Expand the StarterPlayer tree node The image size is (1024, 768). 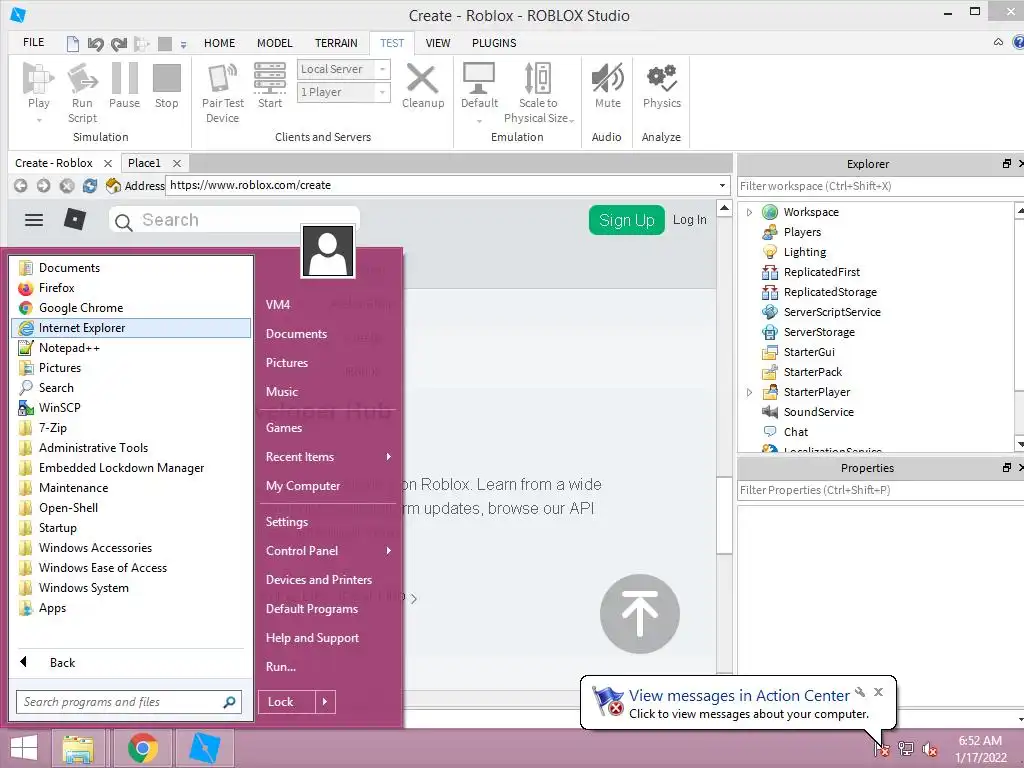pyautogui.click(x=749, y=392)
